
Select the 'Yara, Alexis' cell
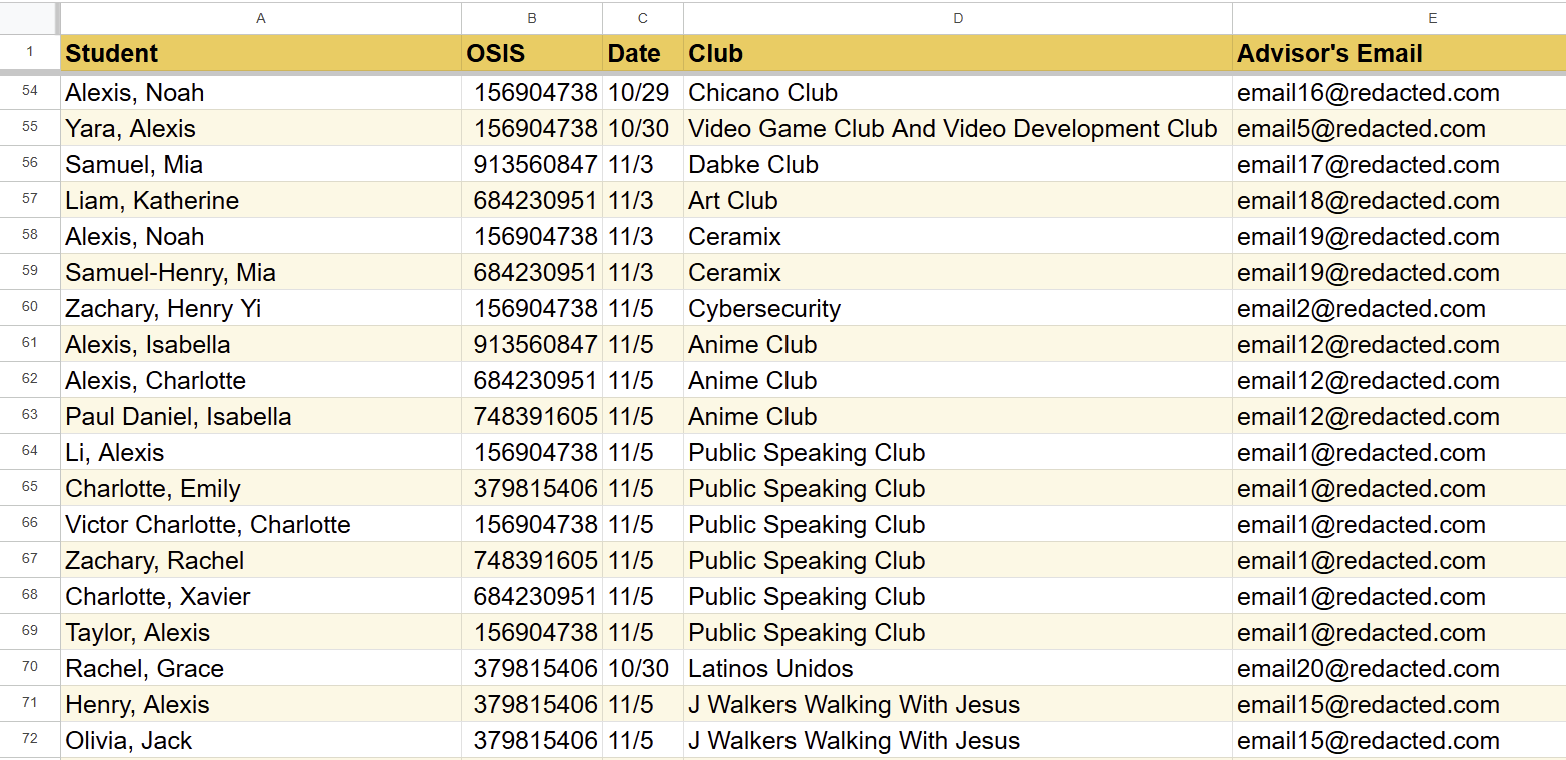coord(261,128)
